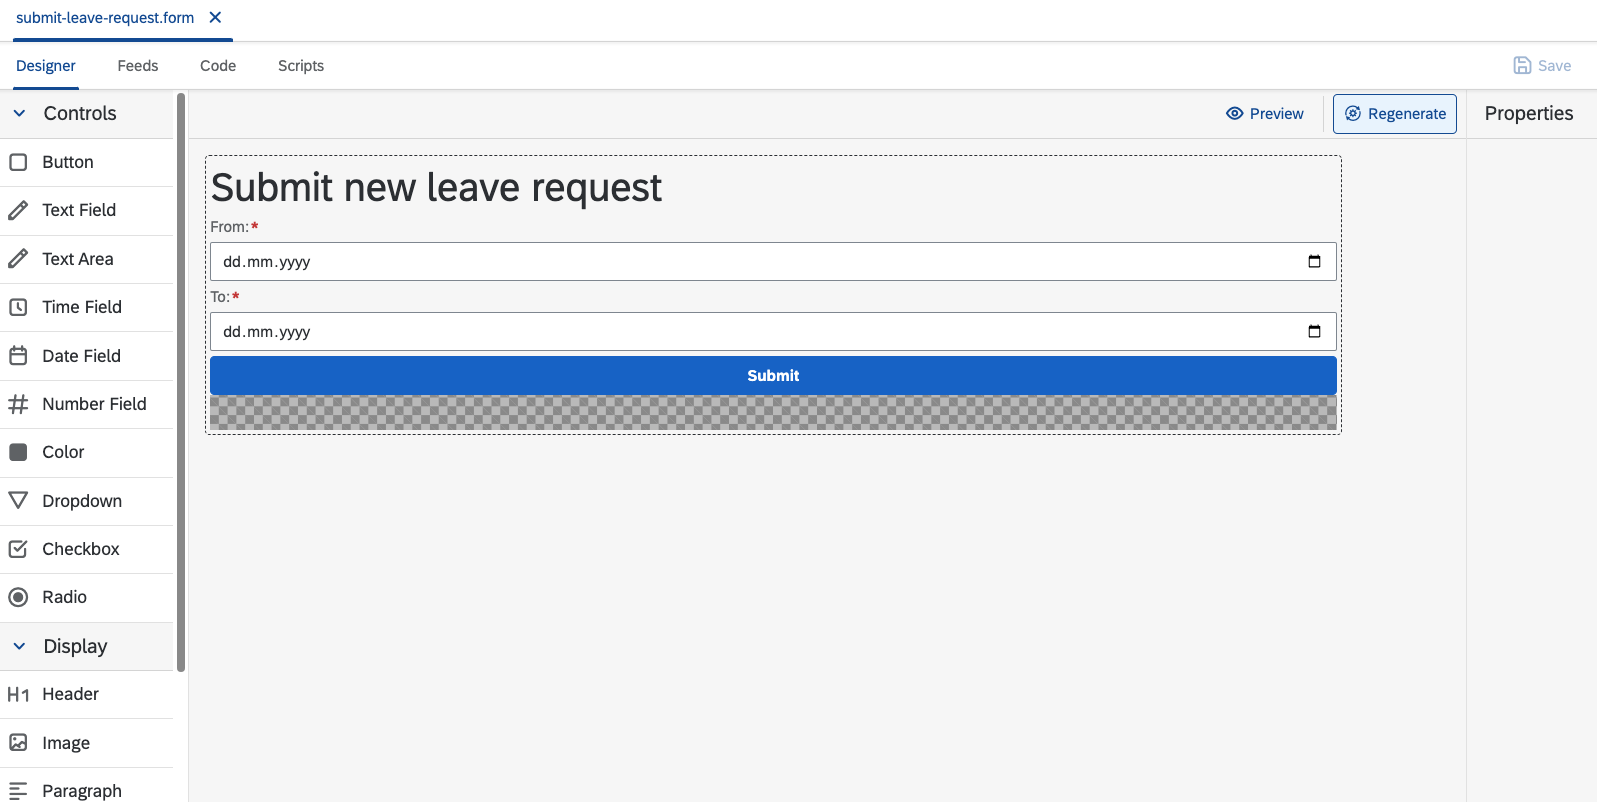The height and width of the screenshot is (802, 1597).
Task: Click into the To date input field
Action: click(773, 331)
